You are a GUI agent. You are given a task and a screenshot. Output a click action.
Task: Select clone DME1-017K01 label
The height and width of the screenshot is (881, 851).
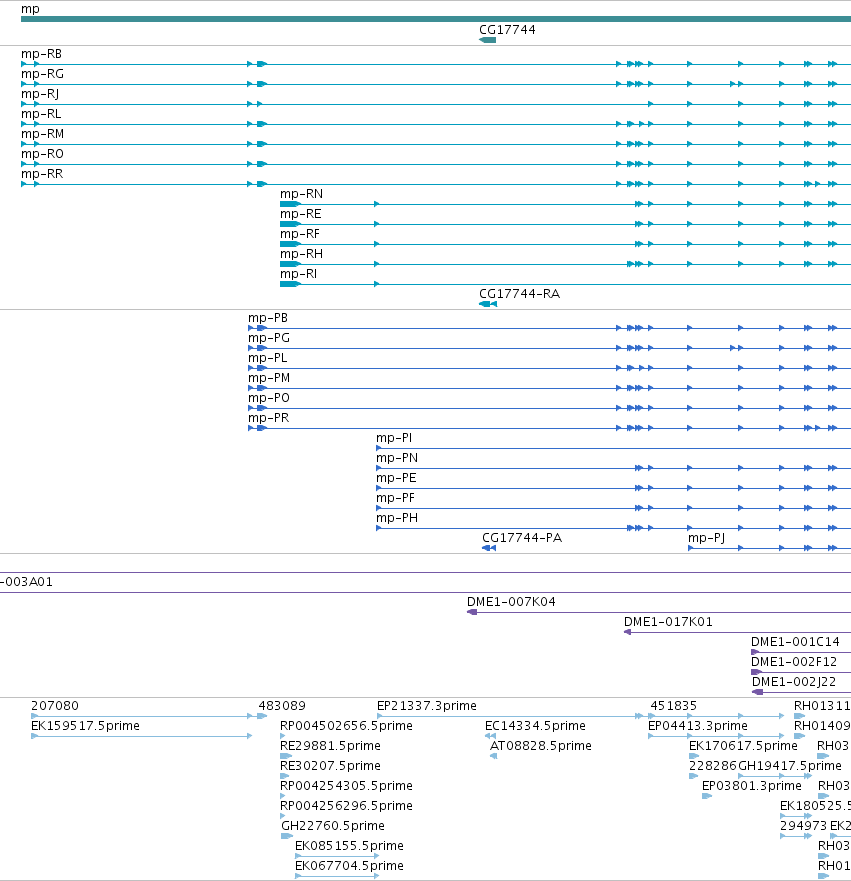(668, 622)
